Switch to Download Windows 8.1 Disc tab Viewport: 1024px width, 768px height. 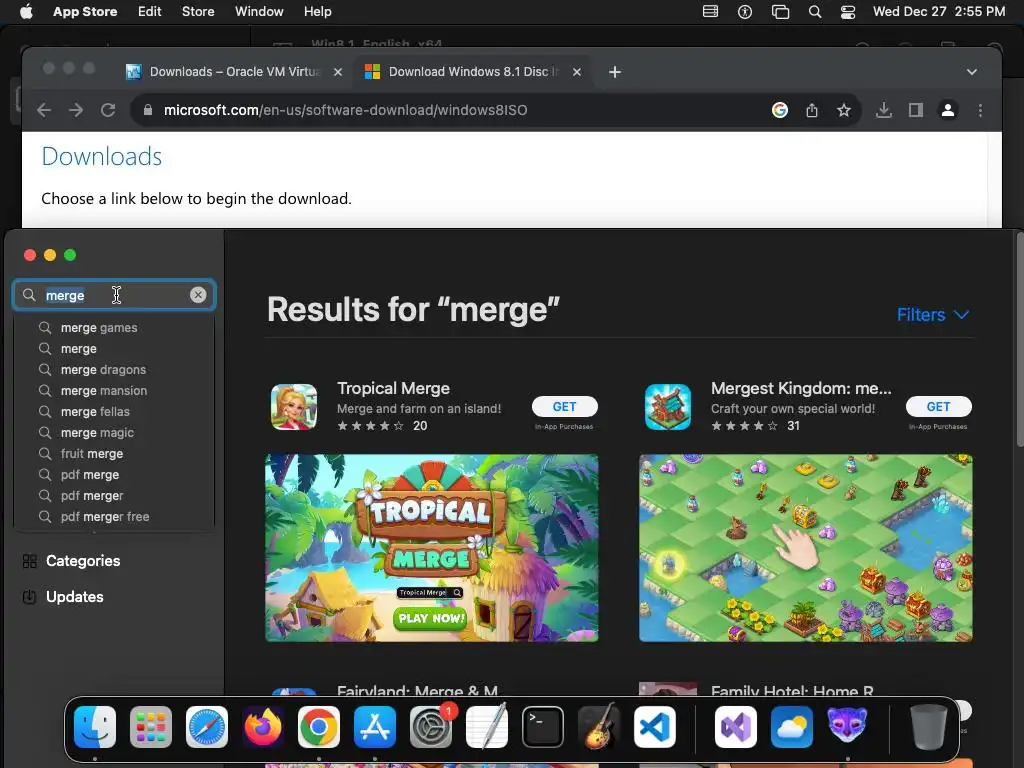472,72
